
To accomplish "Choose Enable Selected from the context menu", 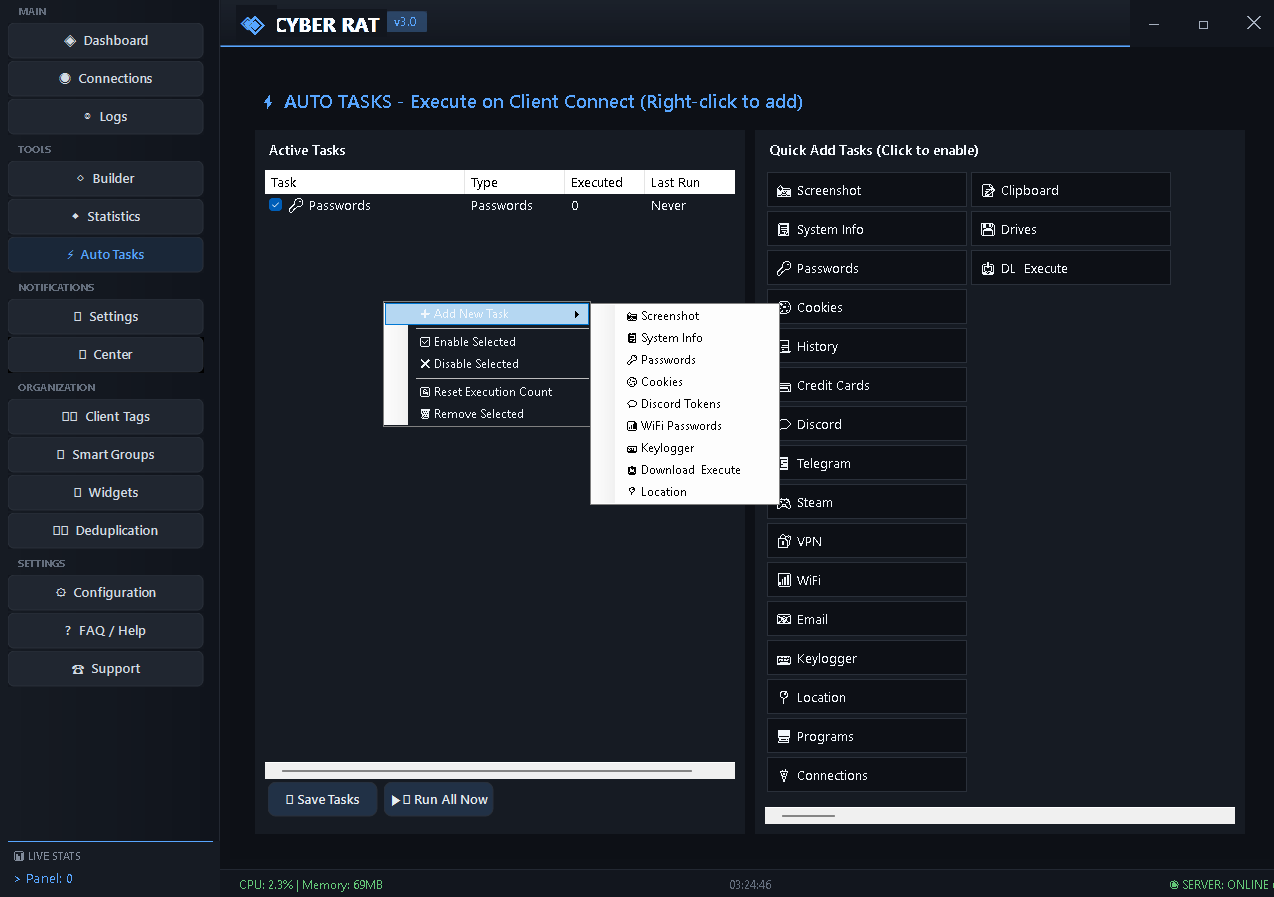I will click(487, 342).
